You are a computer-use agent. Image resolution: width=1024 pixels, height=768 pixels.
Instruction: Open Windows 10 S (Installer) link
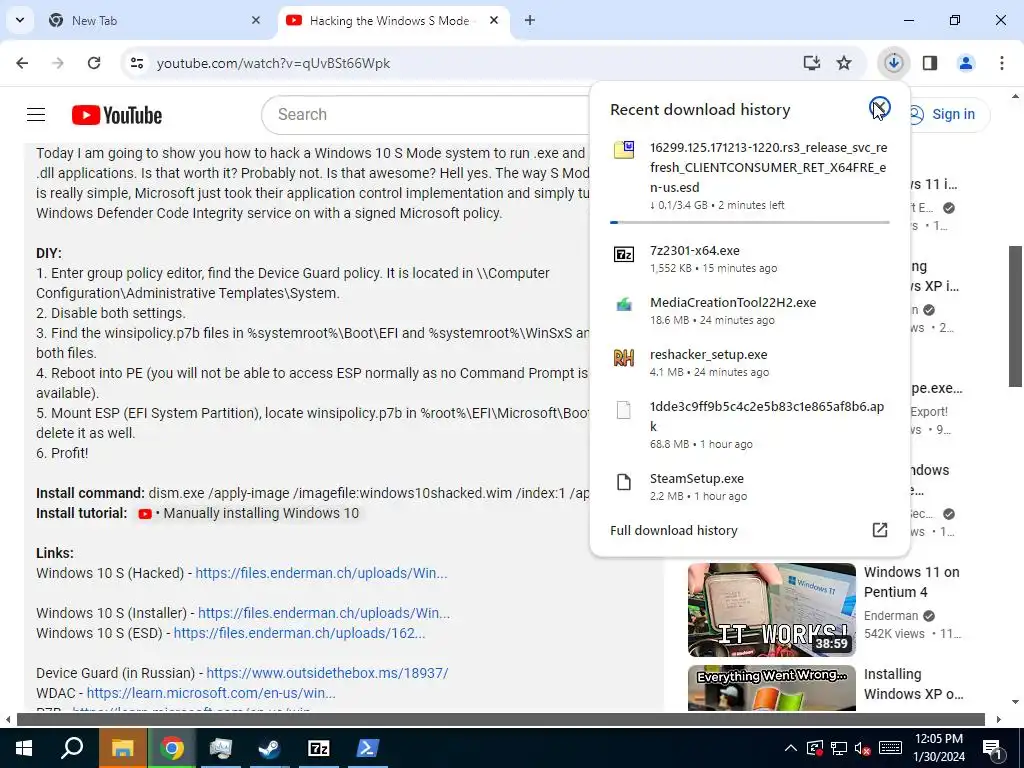click(324, 613)
